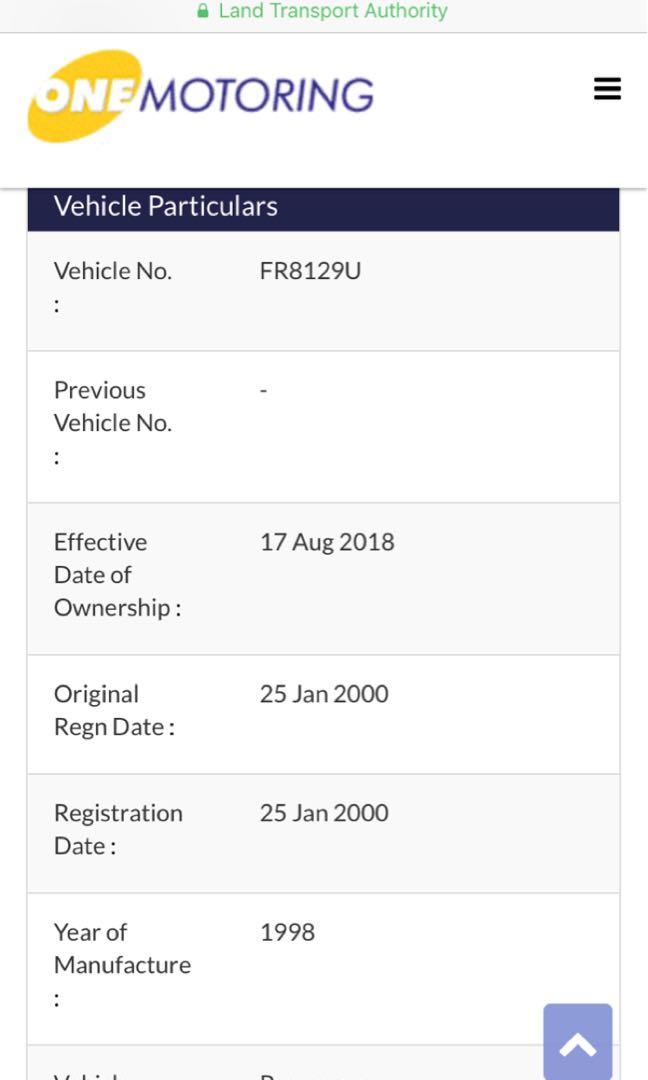The height and width of the screenshot is (1080, 648).
Task: Open the hamburger menu
Action: (607, 89)
